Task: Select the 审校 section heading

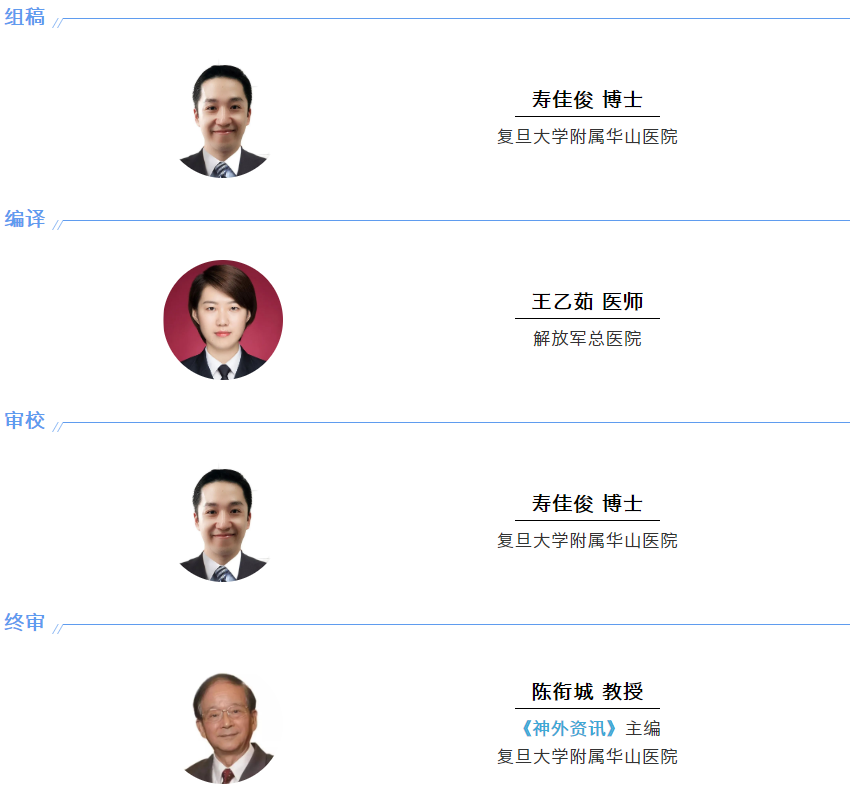Action: tap(24, 420)
